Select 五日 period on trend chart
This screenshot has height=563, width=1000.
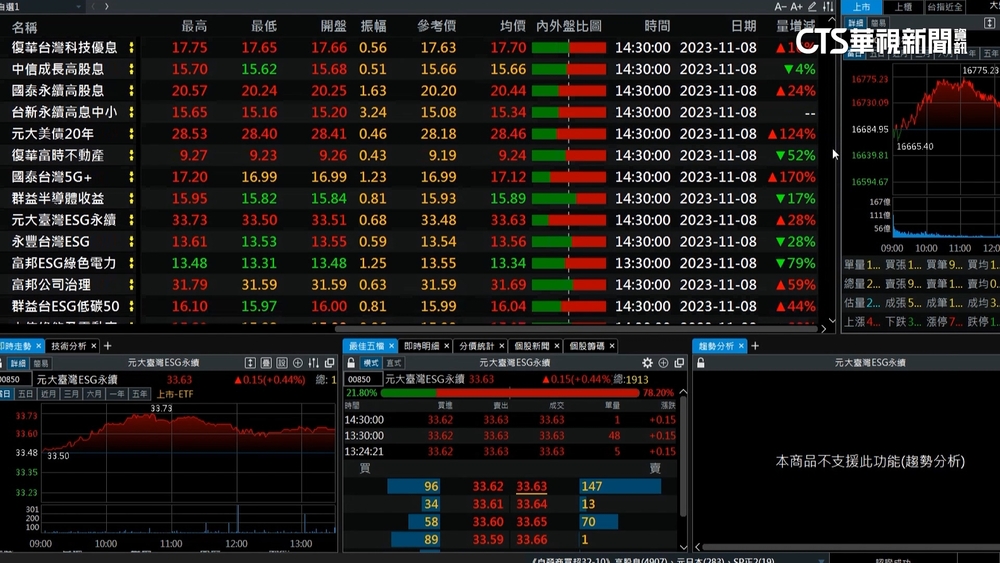point(25,394)
